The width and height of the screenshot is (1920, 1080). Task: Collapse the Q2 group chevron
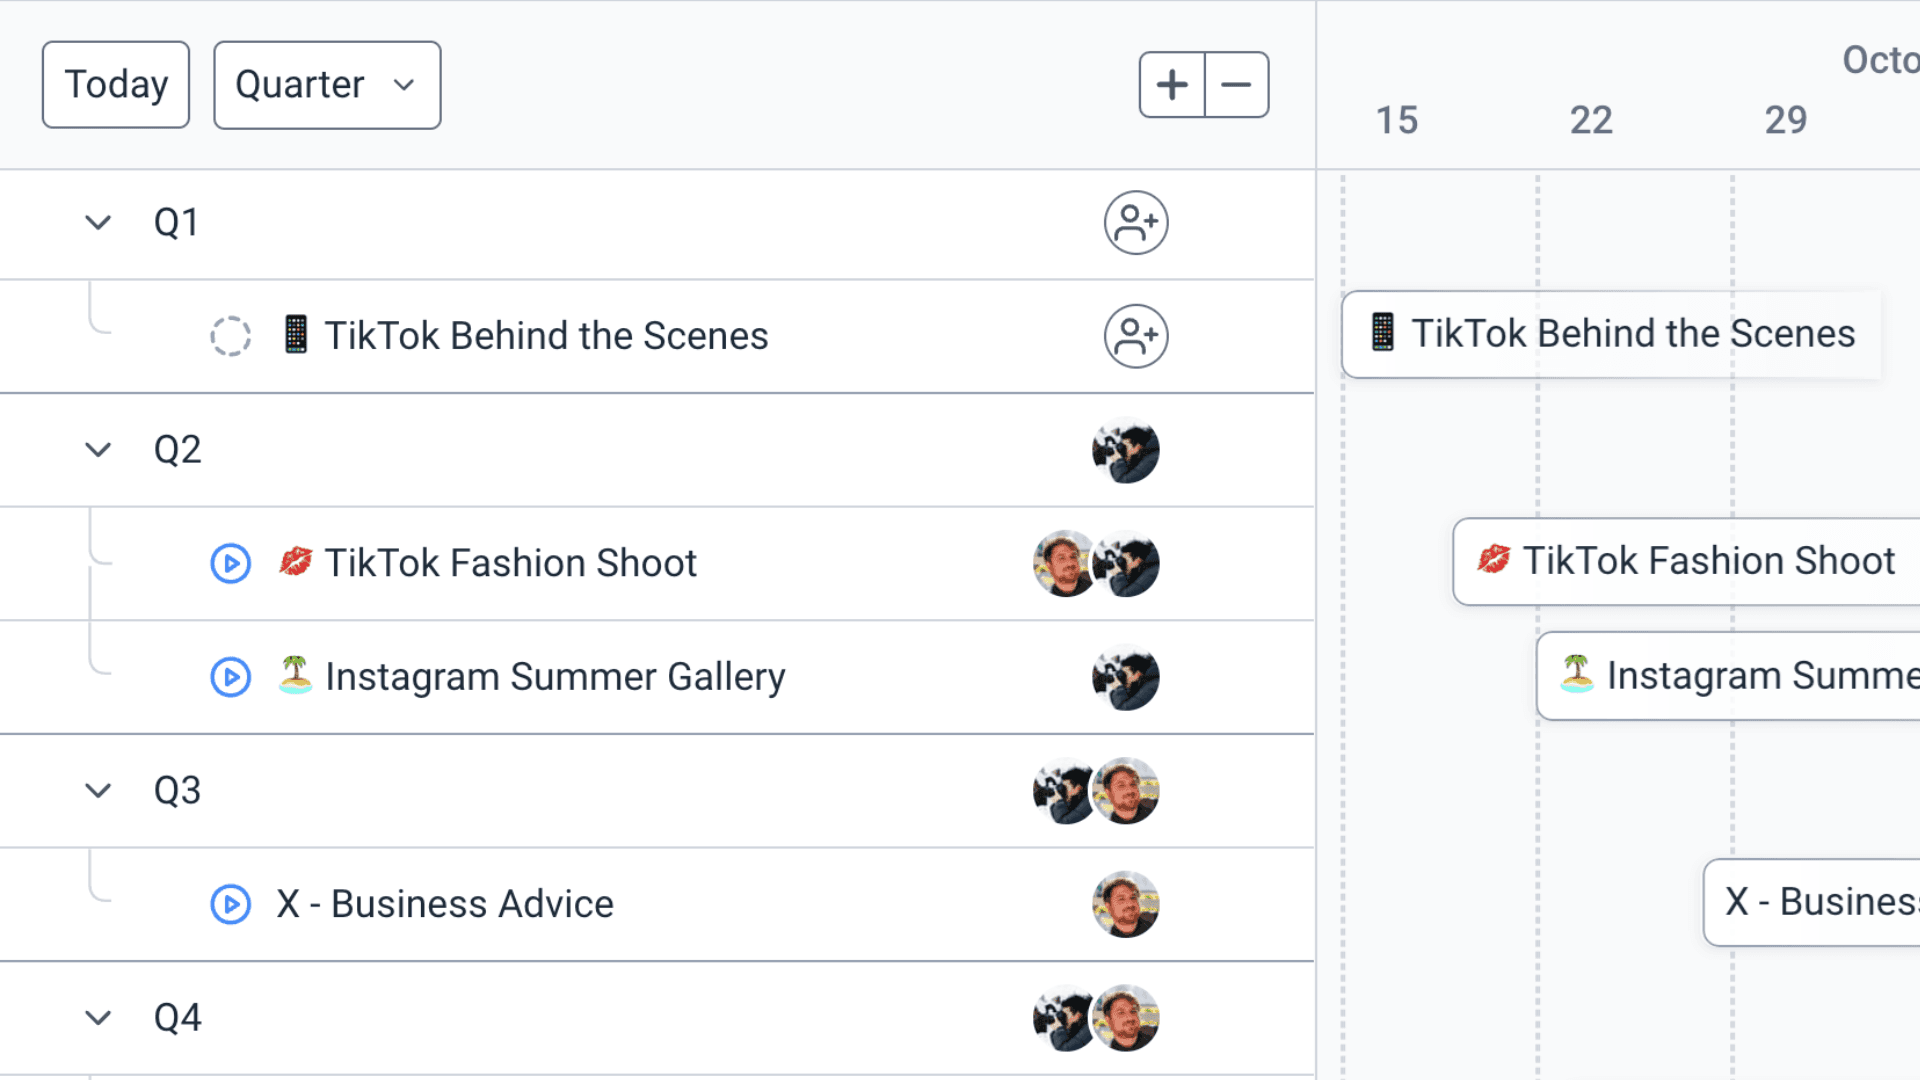98,450
